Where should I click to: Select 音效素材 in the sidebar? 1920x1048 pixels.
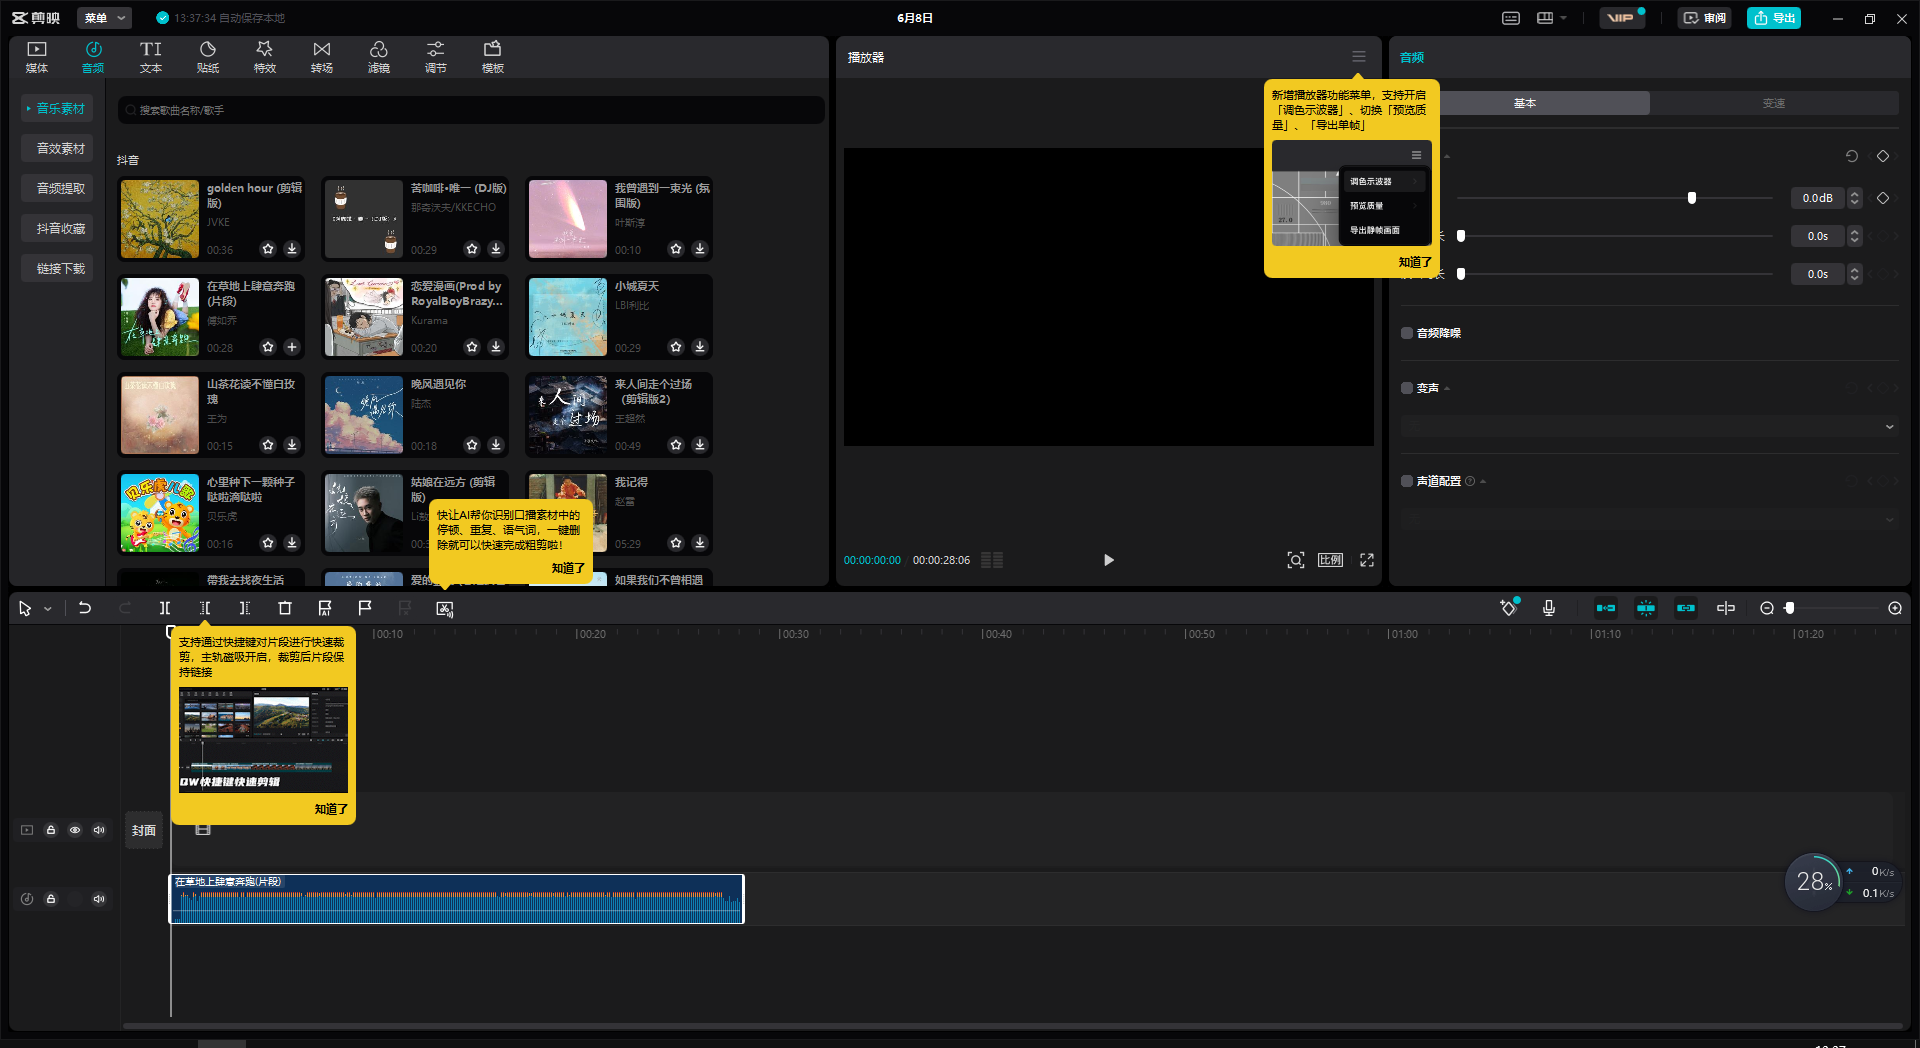coord(57,148)
